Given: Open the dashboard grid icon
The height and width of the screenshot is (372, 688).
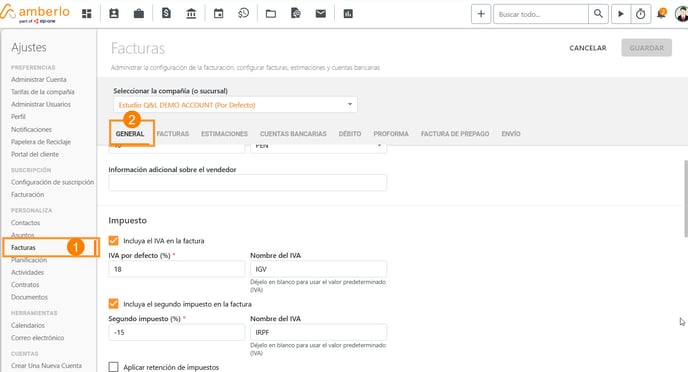Looking at the screenshot, I should coord(87,14).
